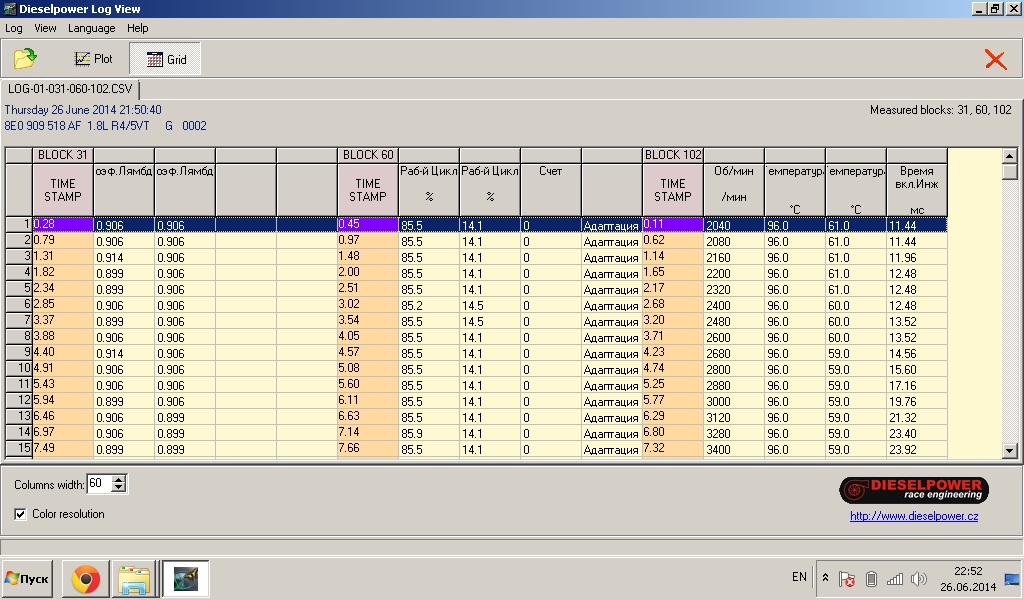Image resolution: width=1024 pixels, height=600 pixels.
Task: Increase columns width with up arrow
Action: point(119,479)
